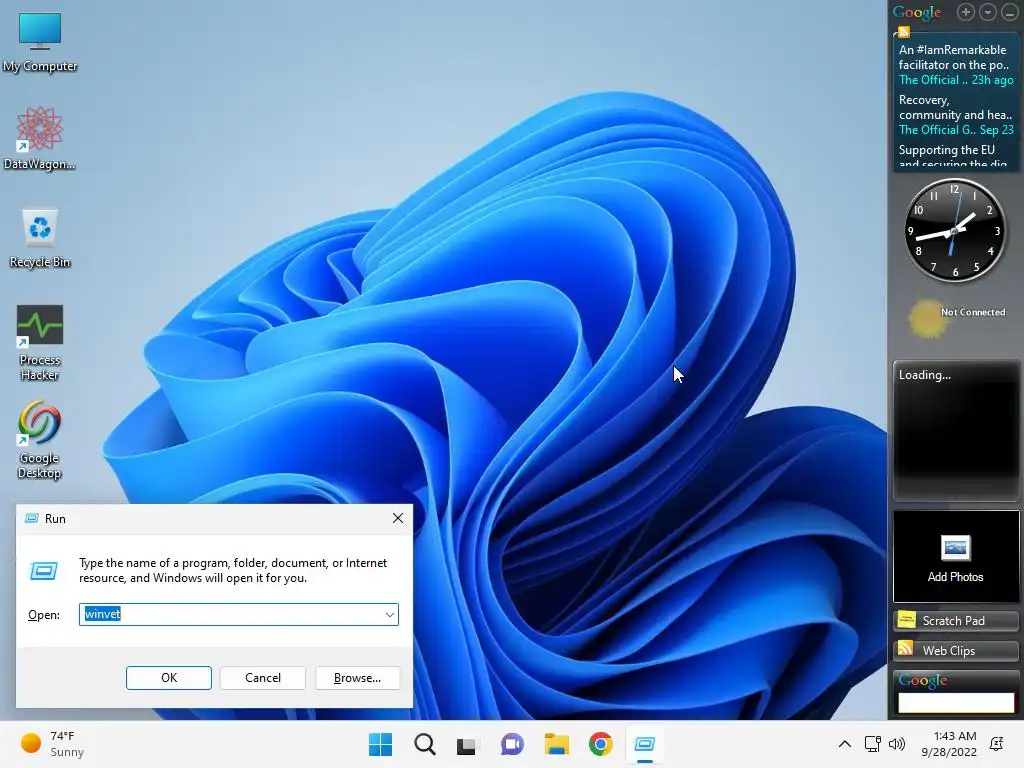The height and width of the screenshot is (768, 1024).
Task: Open the Windows Start menu
Action: pyautogui.click(x=380, y=744)
